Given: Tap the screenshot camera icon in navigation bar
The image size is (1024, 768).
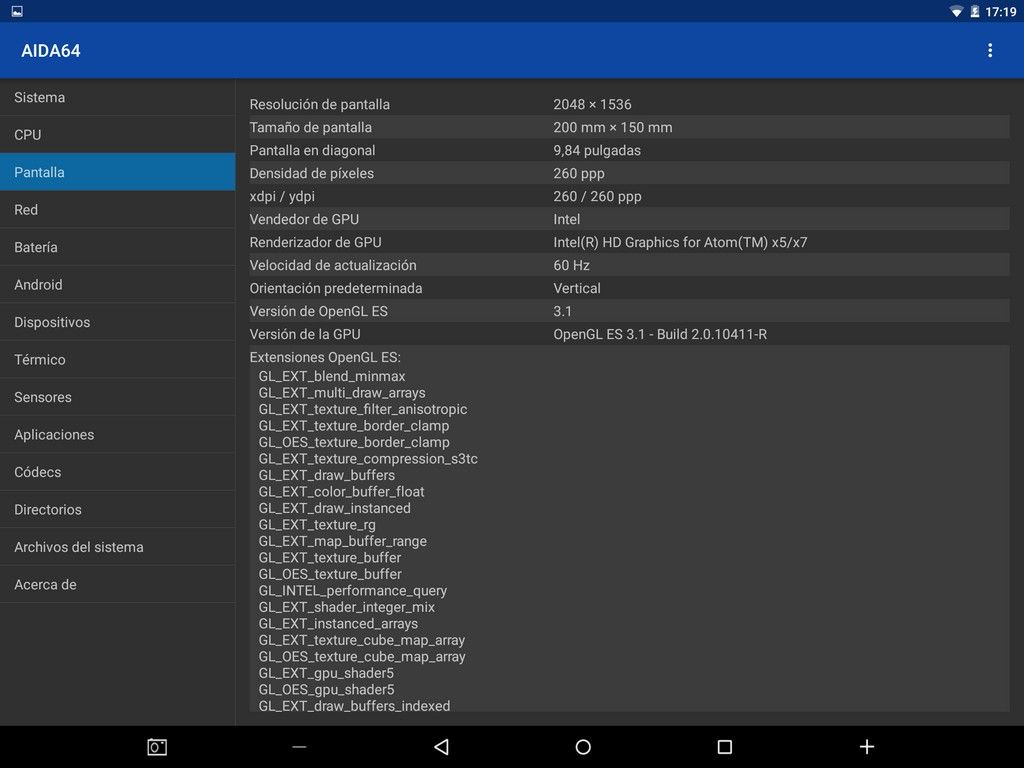Looking at the screenshot, I should click(157, 746).
